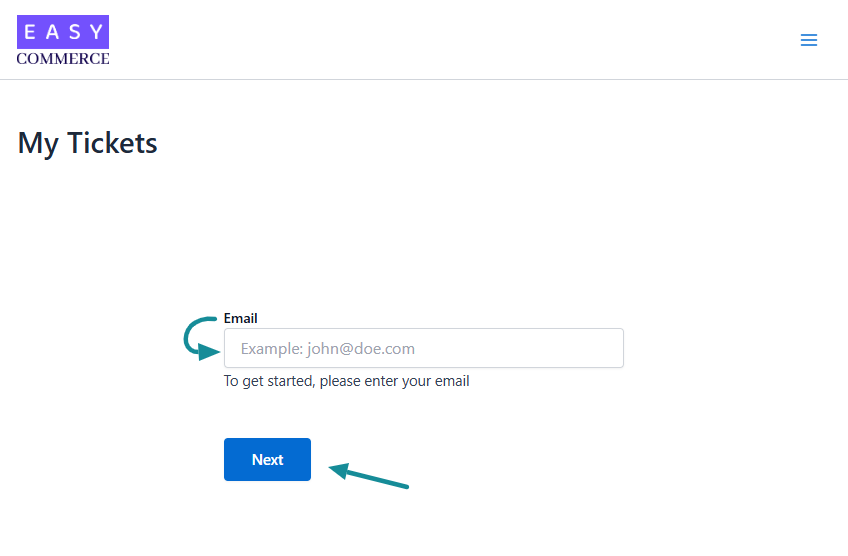Go to homepage via header logo
The image size is (848, 556).
tap(63, 41)
